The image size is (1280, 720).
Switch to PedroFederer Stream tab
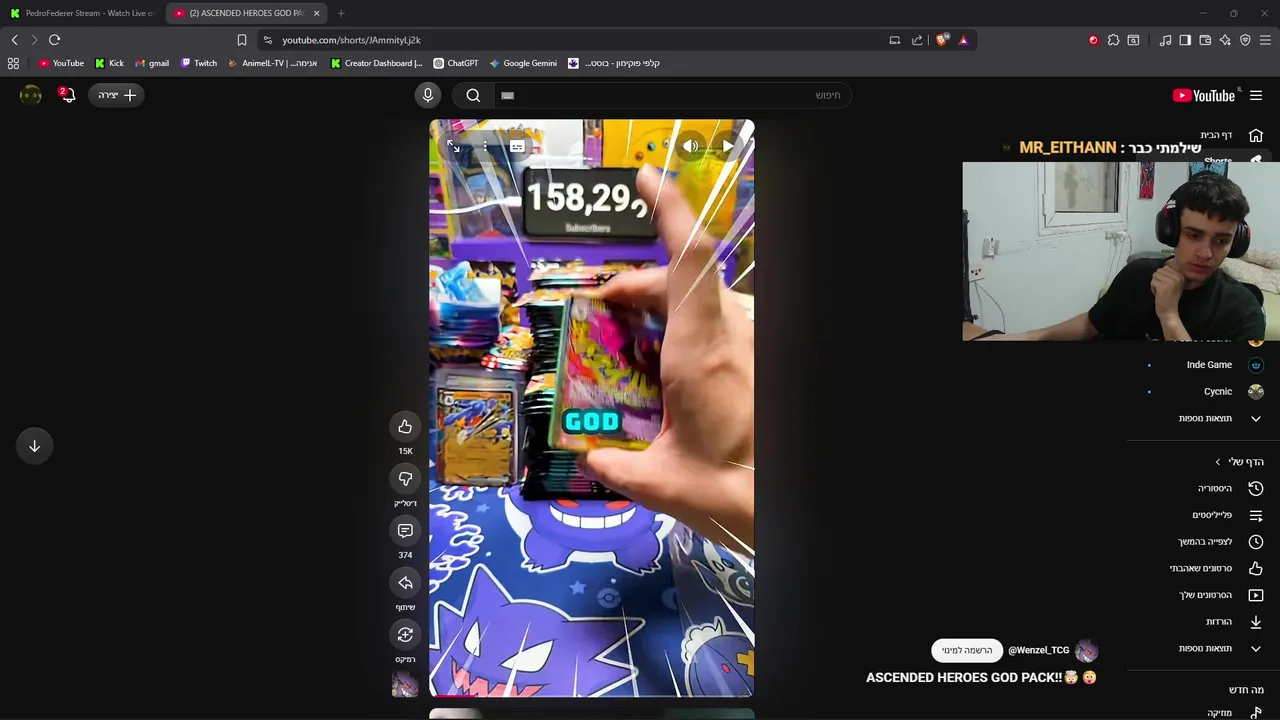(x=82, y=13)
